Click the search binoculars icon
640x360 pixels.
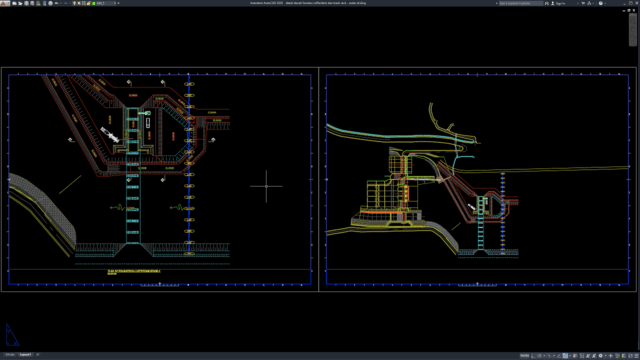[x=547, y=3]
